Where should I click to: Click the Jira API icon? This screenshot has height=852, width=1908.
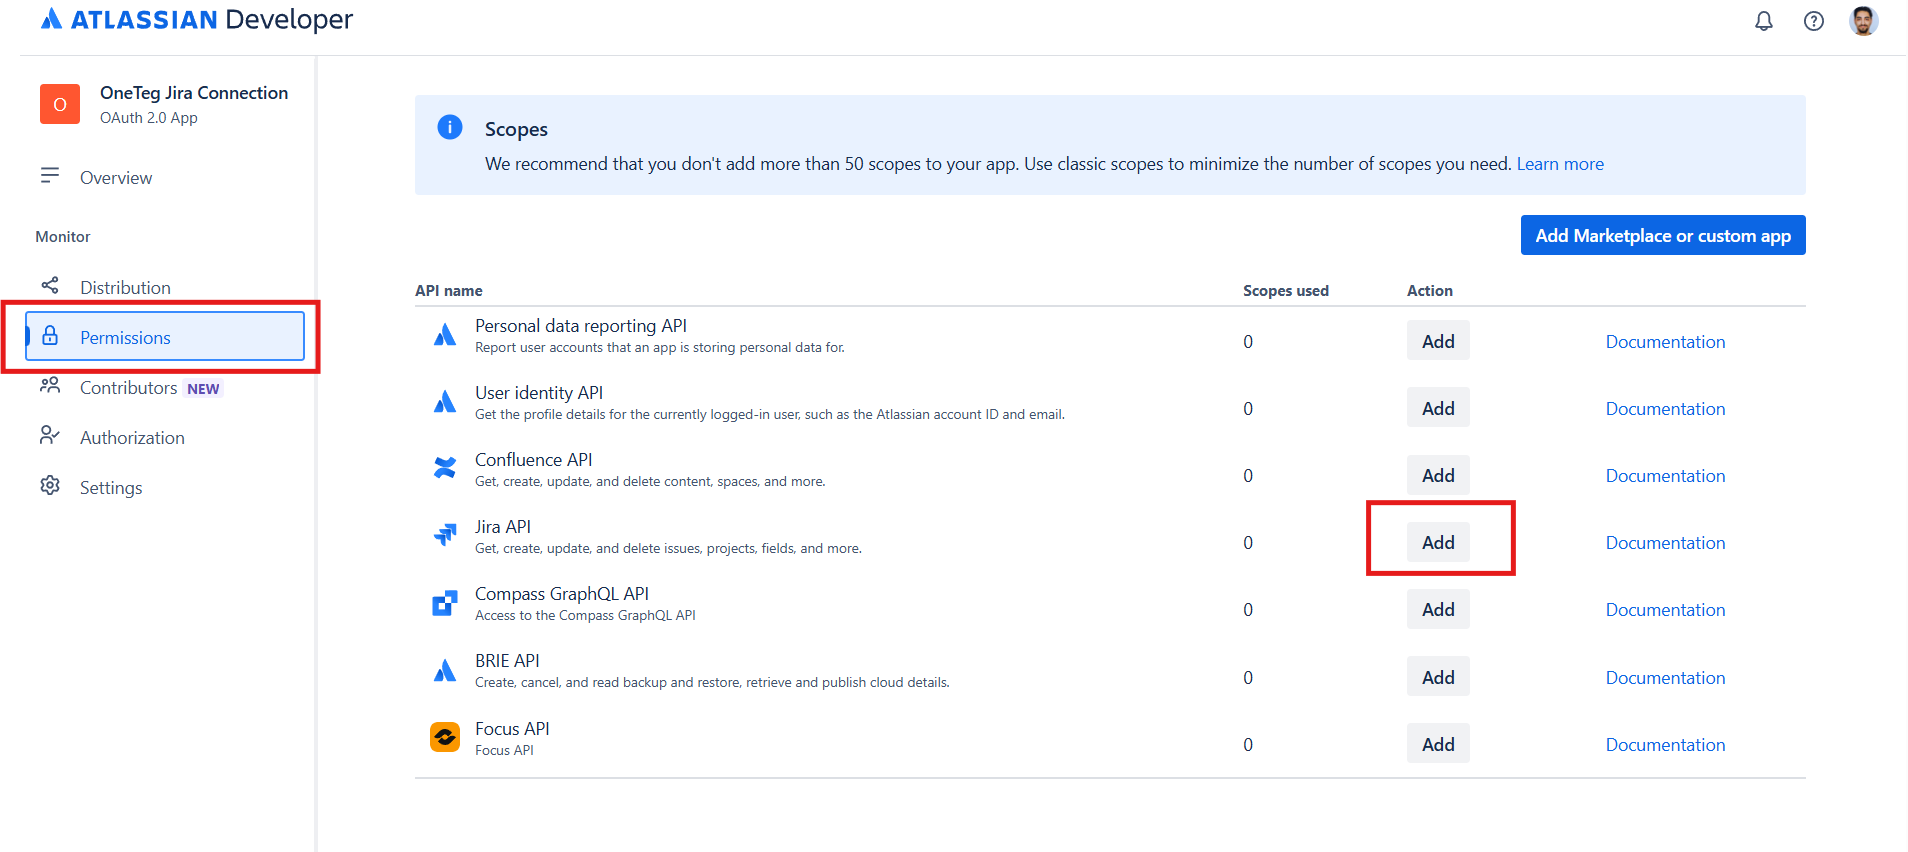point(445,535)
